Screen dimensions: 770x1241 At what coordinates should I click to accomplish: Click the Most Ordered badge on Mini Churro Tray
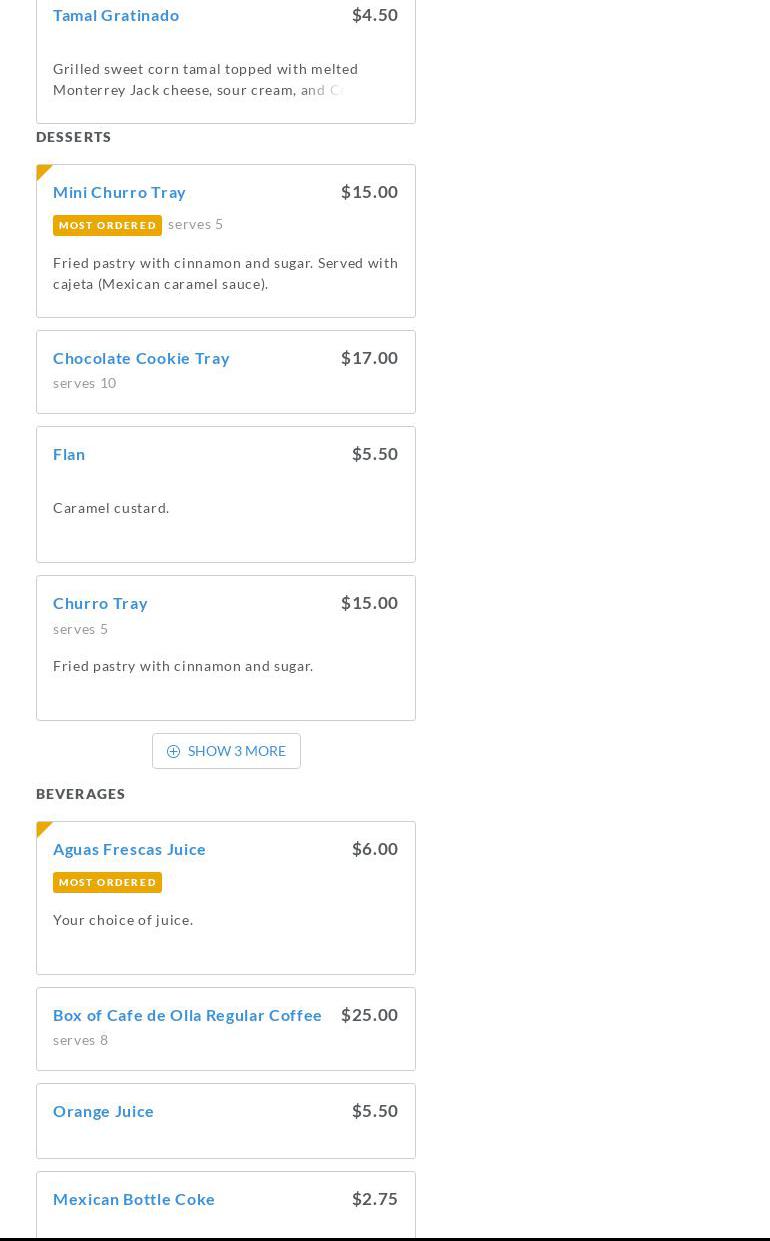(x=107, y=226)
